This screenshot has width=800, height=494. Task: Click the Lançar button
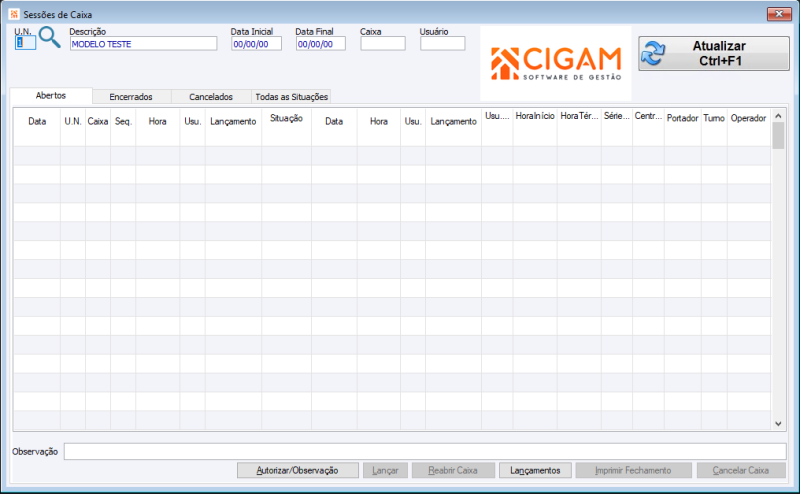pyautogui.click(x=385, y=471)
